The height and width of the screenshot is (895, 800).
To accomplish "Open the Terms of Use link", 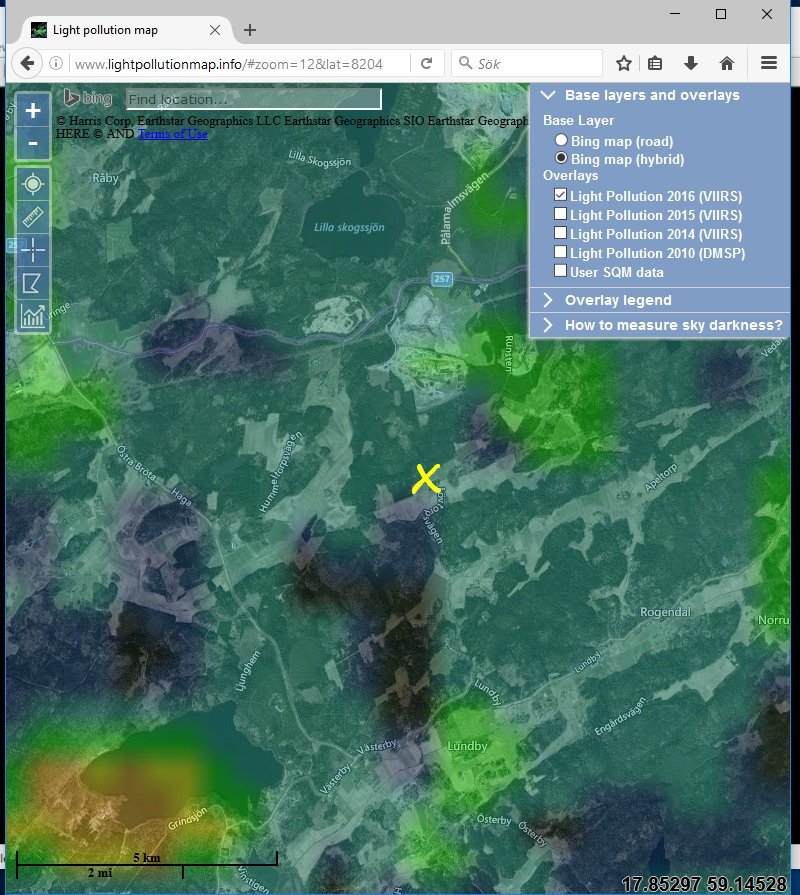I will [x=172, y=134].
